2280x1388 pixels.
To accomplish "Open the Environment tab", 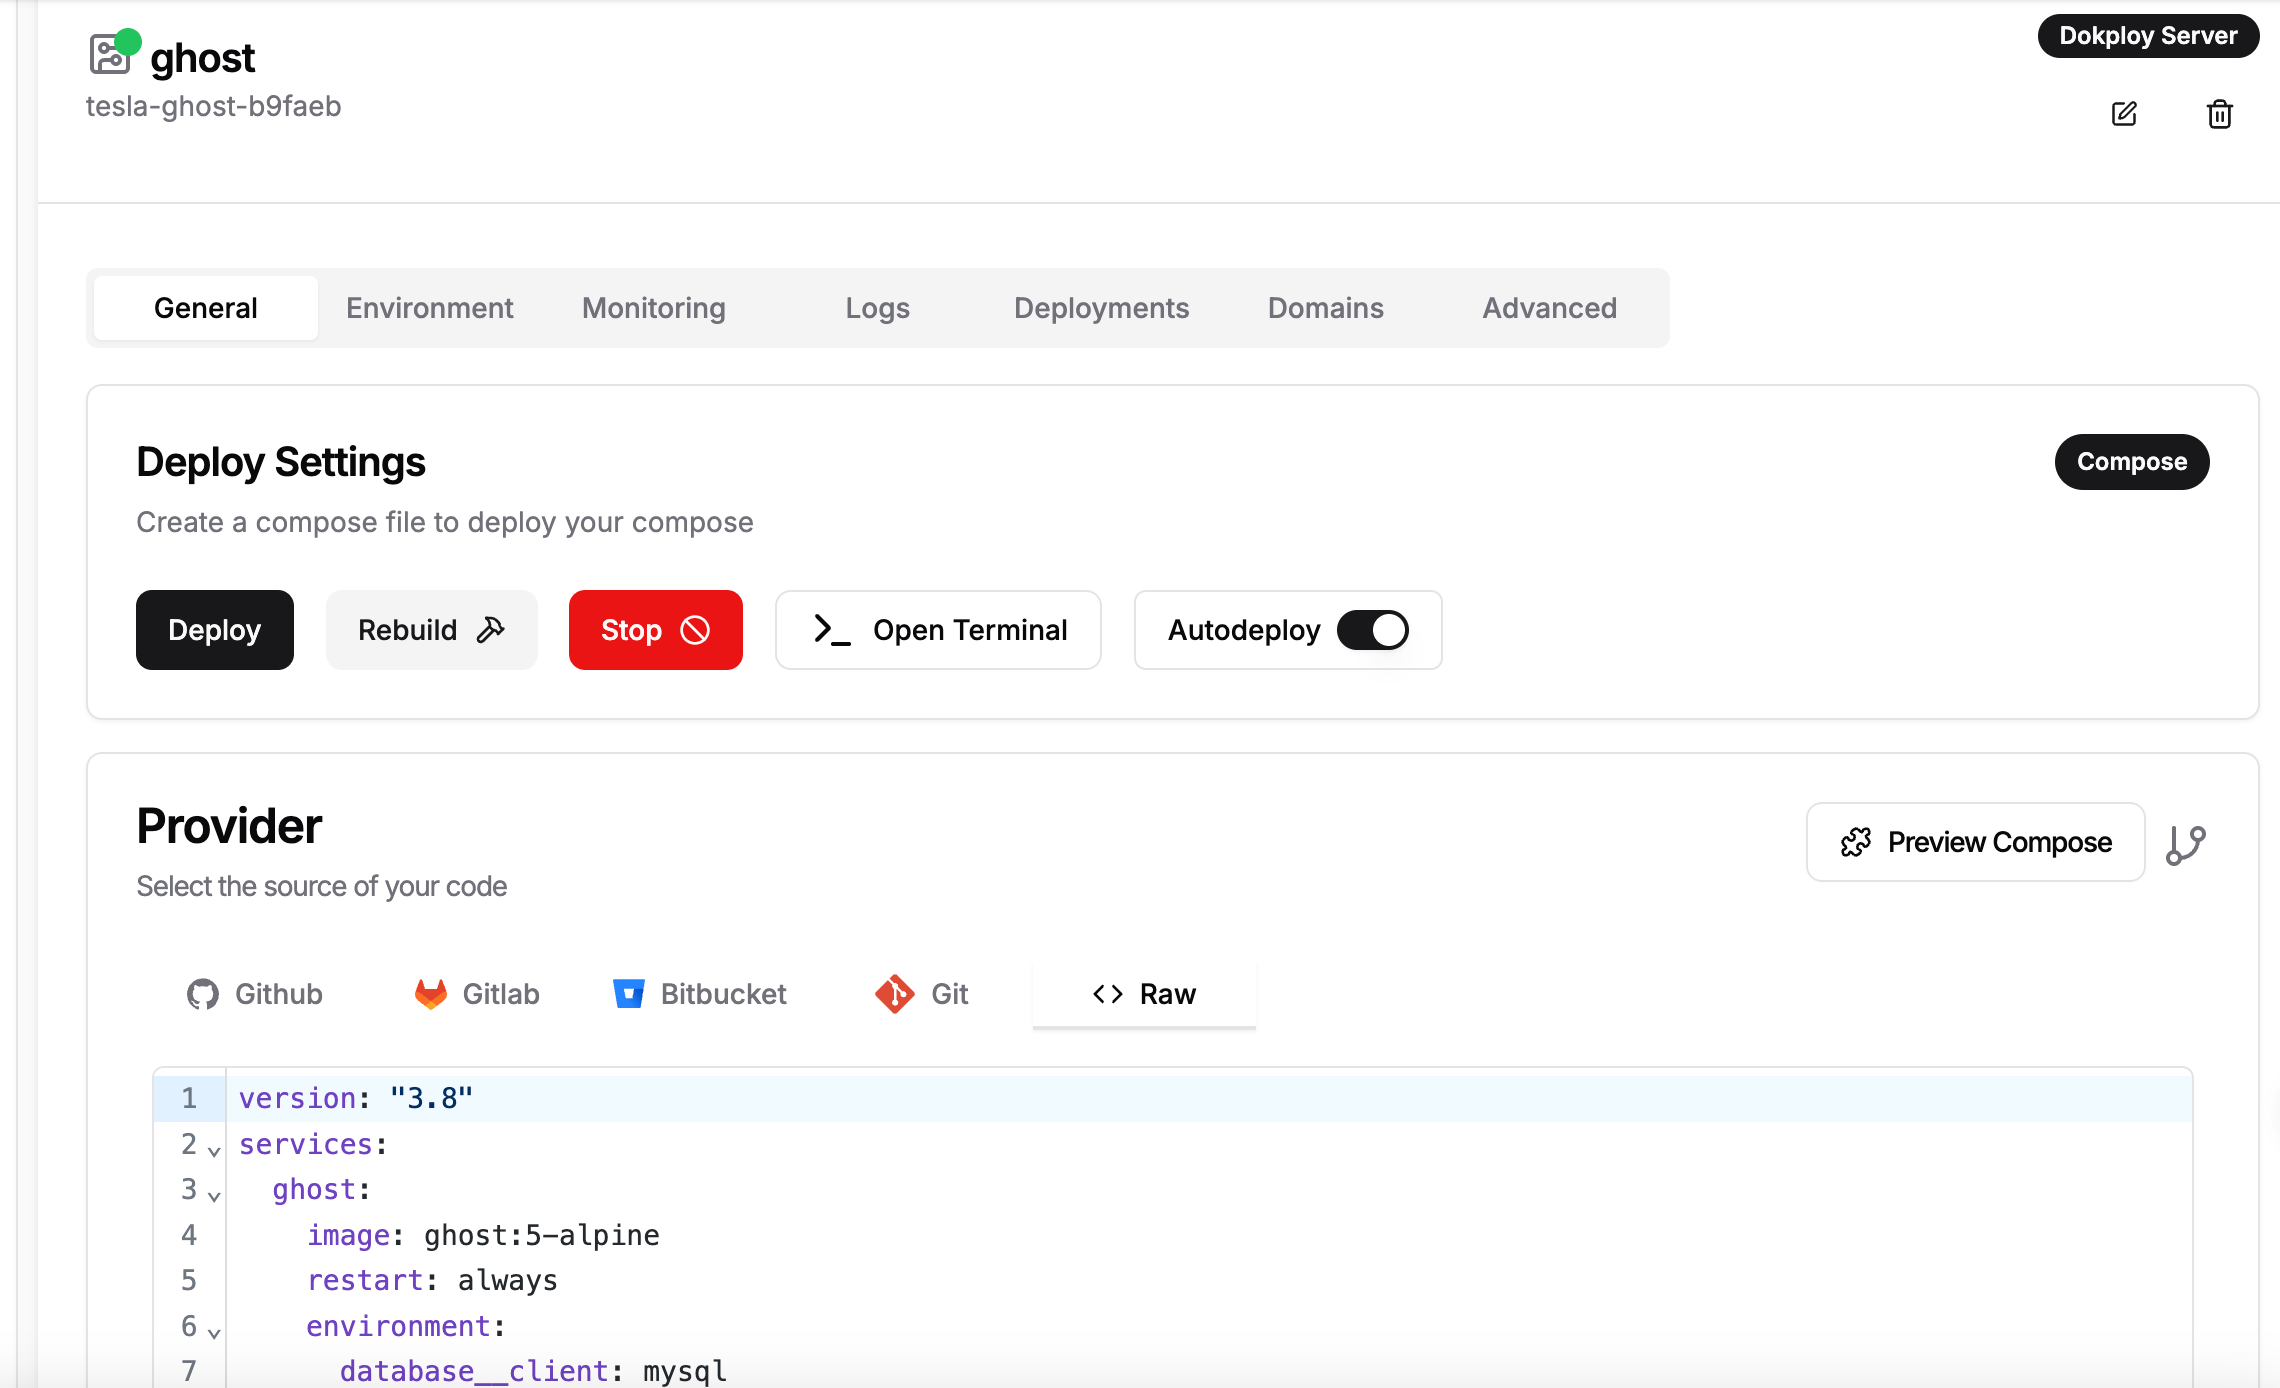I will [x=430, y=308].
